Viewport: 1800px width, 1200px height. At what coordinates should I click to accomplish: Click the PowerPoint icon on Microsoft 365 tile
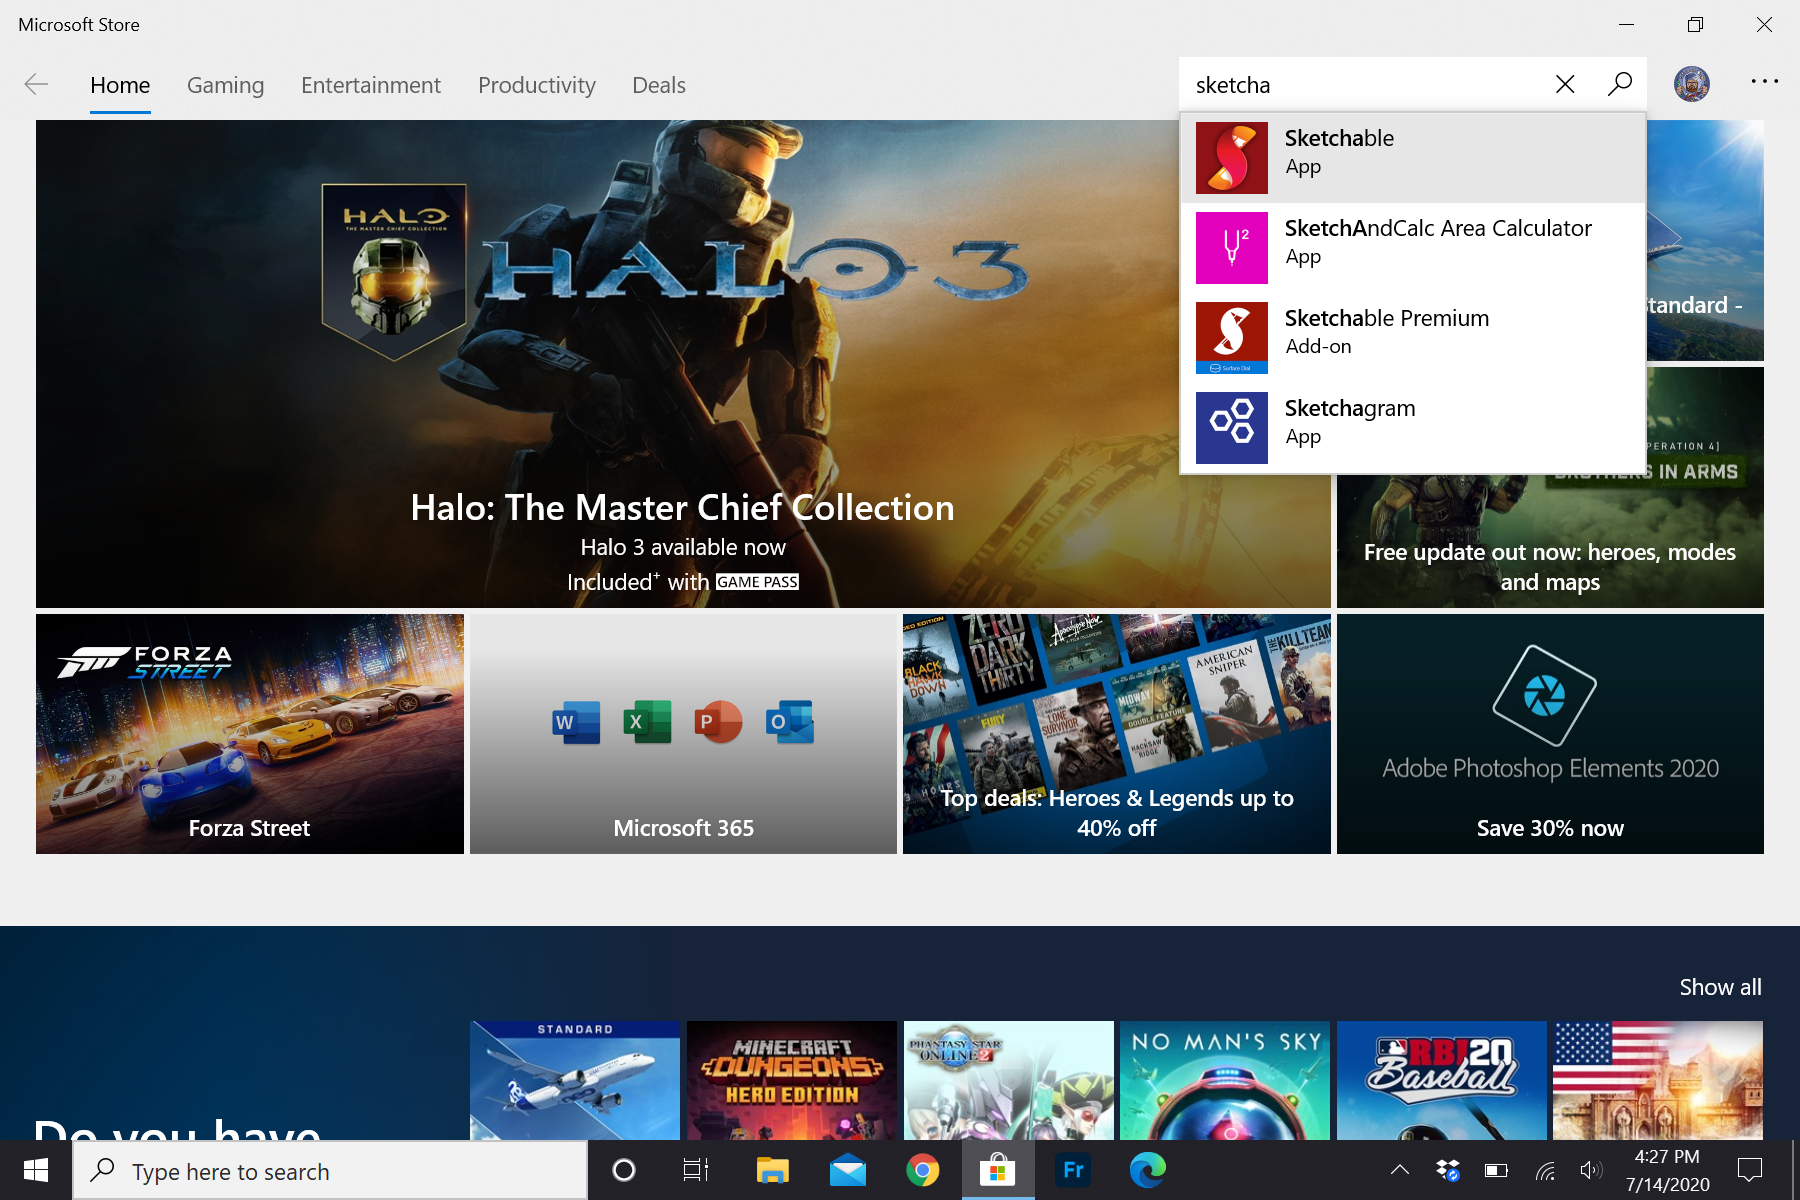click(x=718, y=722)
